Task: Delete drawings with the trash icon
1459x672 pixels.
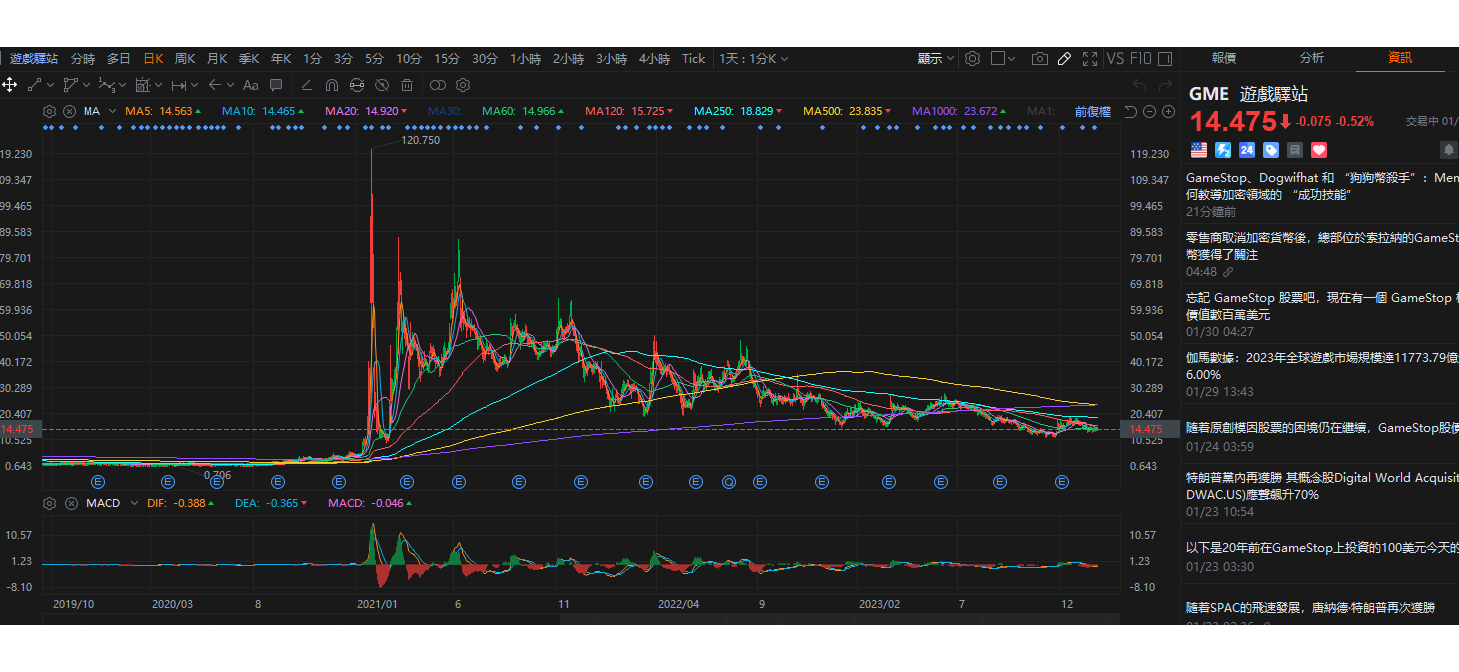Action: pyautogui.click(x=407, y=85)
